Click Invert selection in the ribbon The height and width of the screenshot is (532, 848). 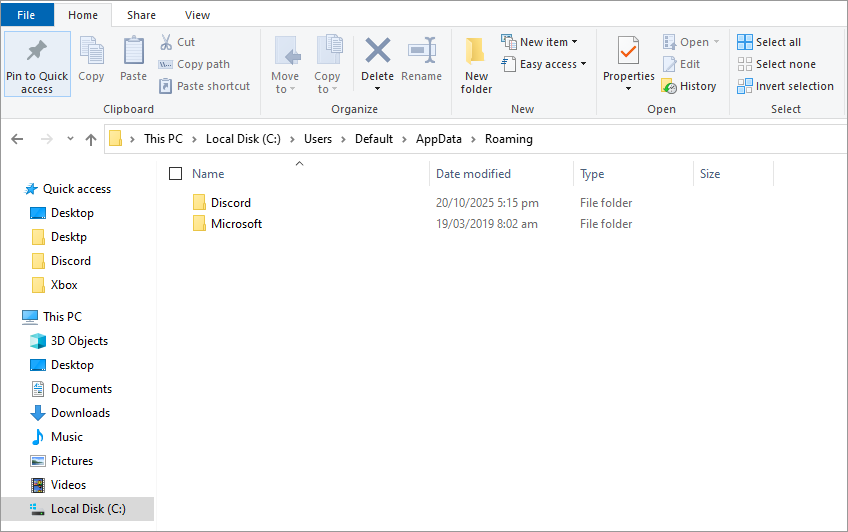785,86
